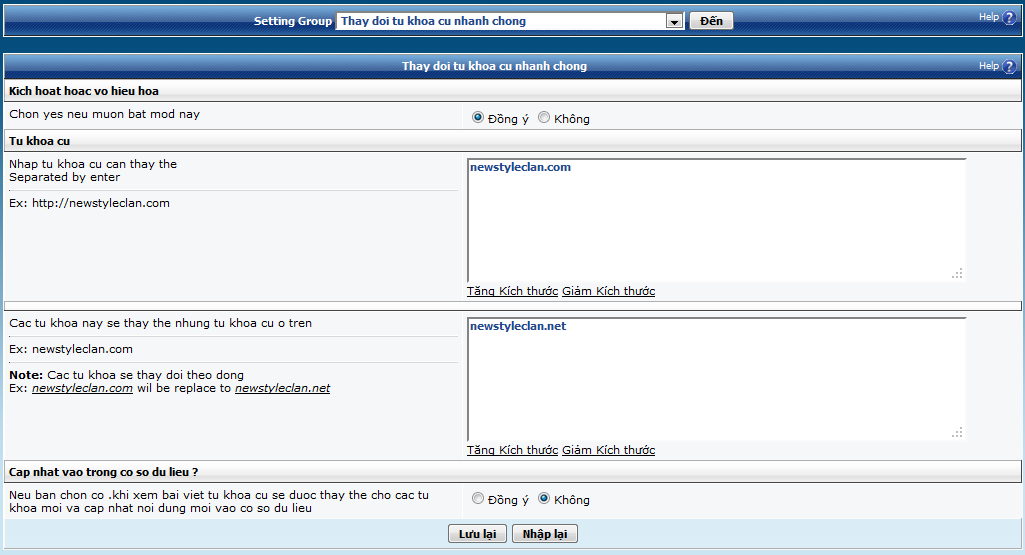Viewport: 1025px width, 555px height.
Task: Expand the Setting Group dropdown arrow
Action: (674, 21)
